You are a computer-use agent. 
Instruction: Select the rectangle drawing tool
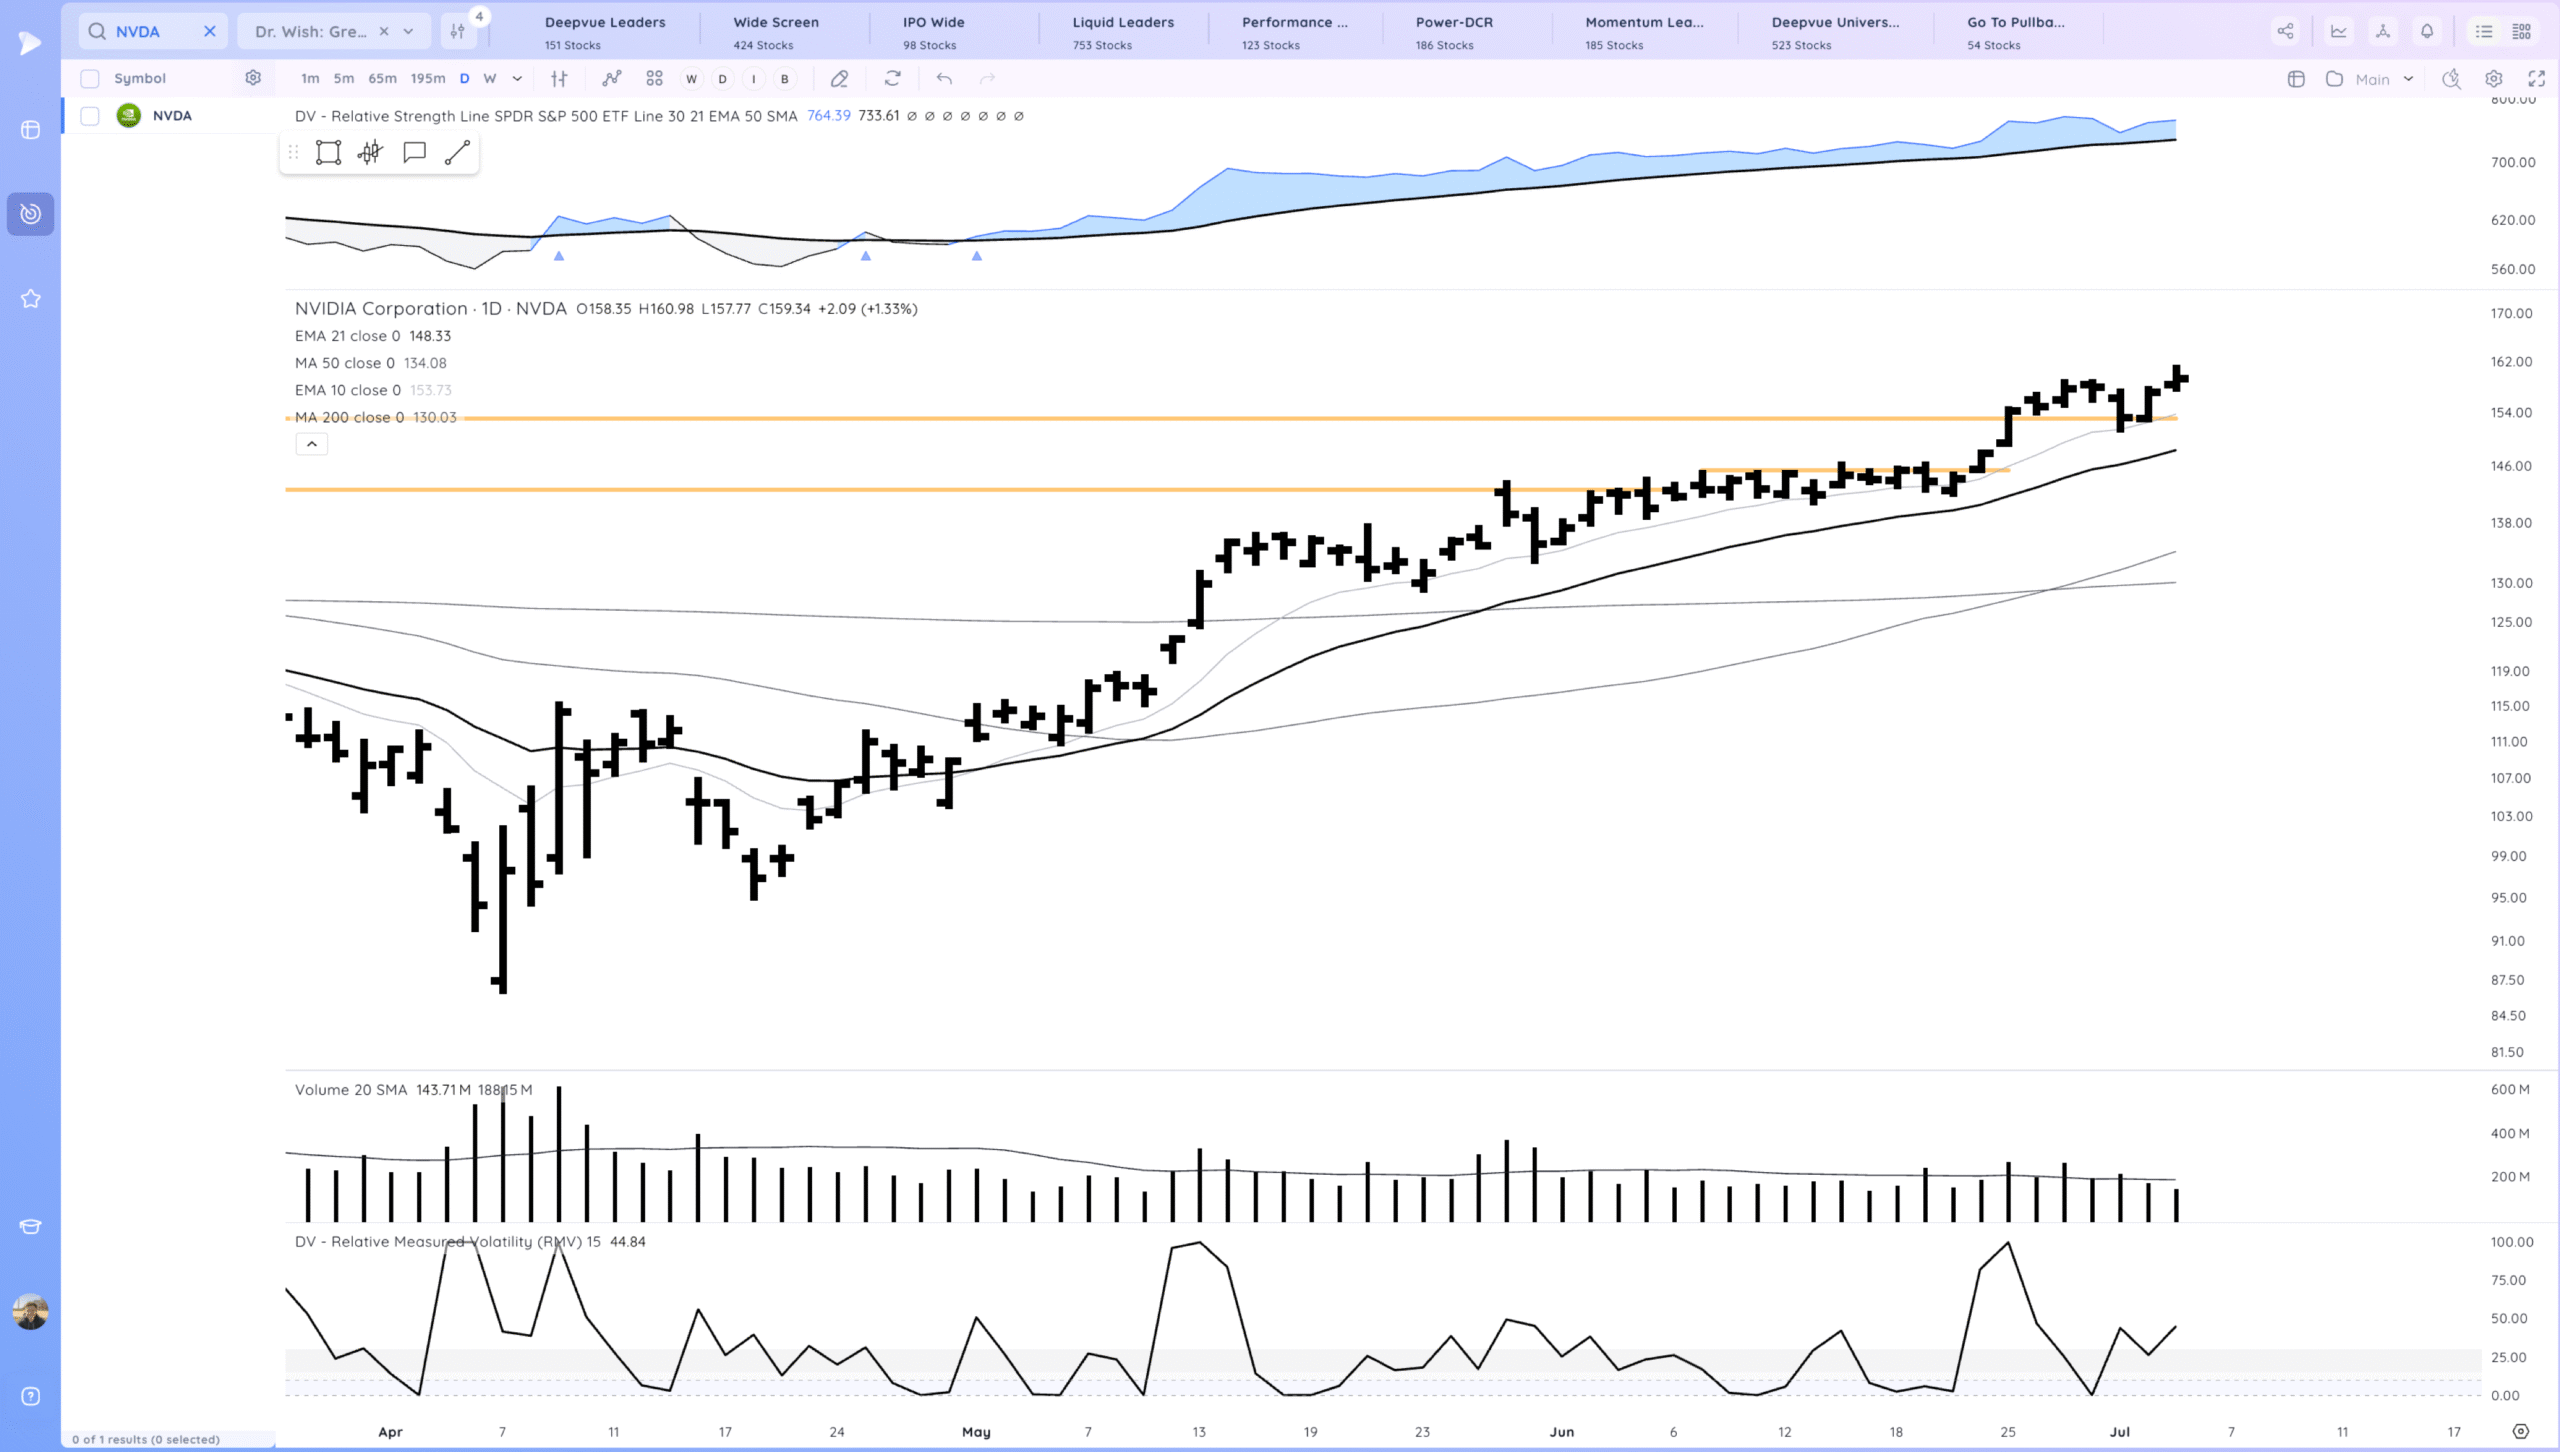[328, 153]
